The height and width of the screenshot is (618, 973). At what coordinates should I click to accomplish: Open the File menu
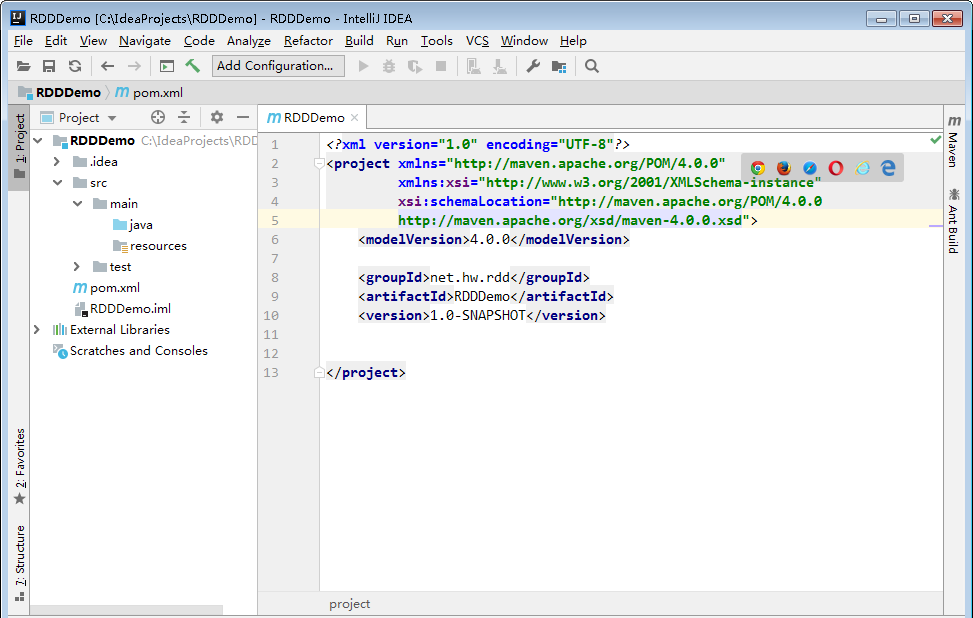(23, 41)
